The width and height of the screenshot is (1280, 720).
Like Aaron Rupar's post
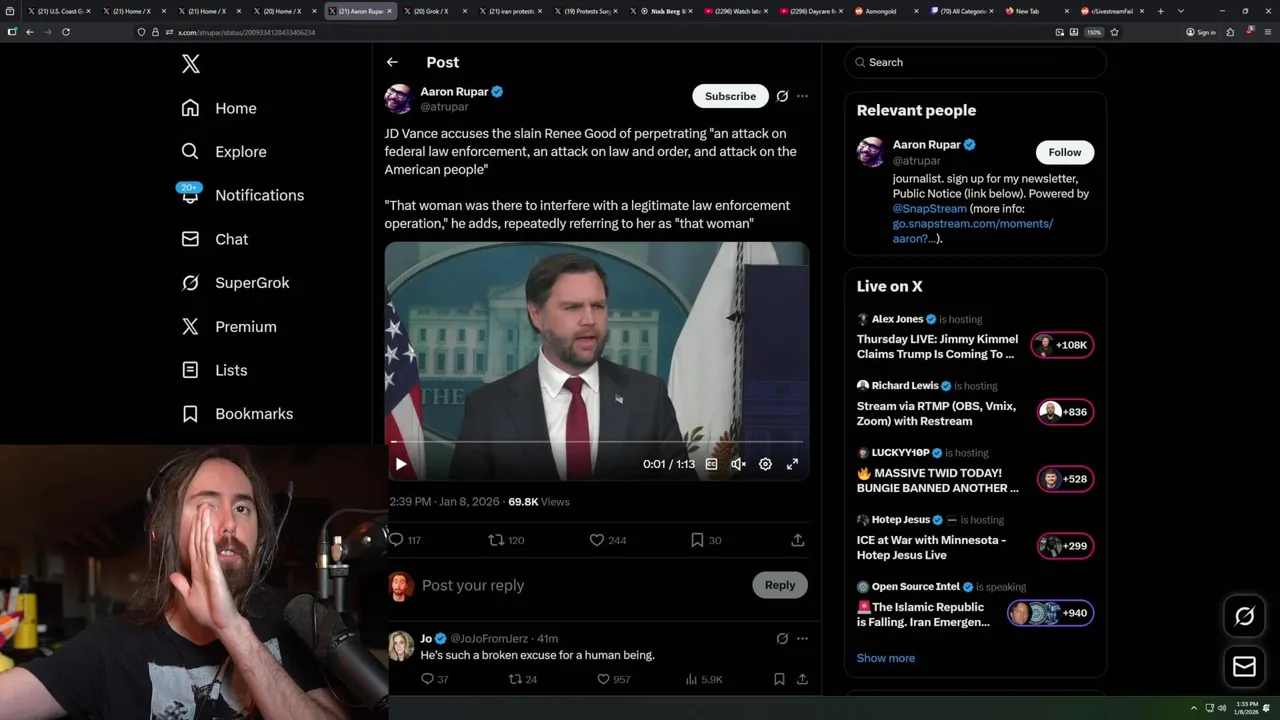(597, 540)
